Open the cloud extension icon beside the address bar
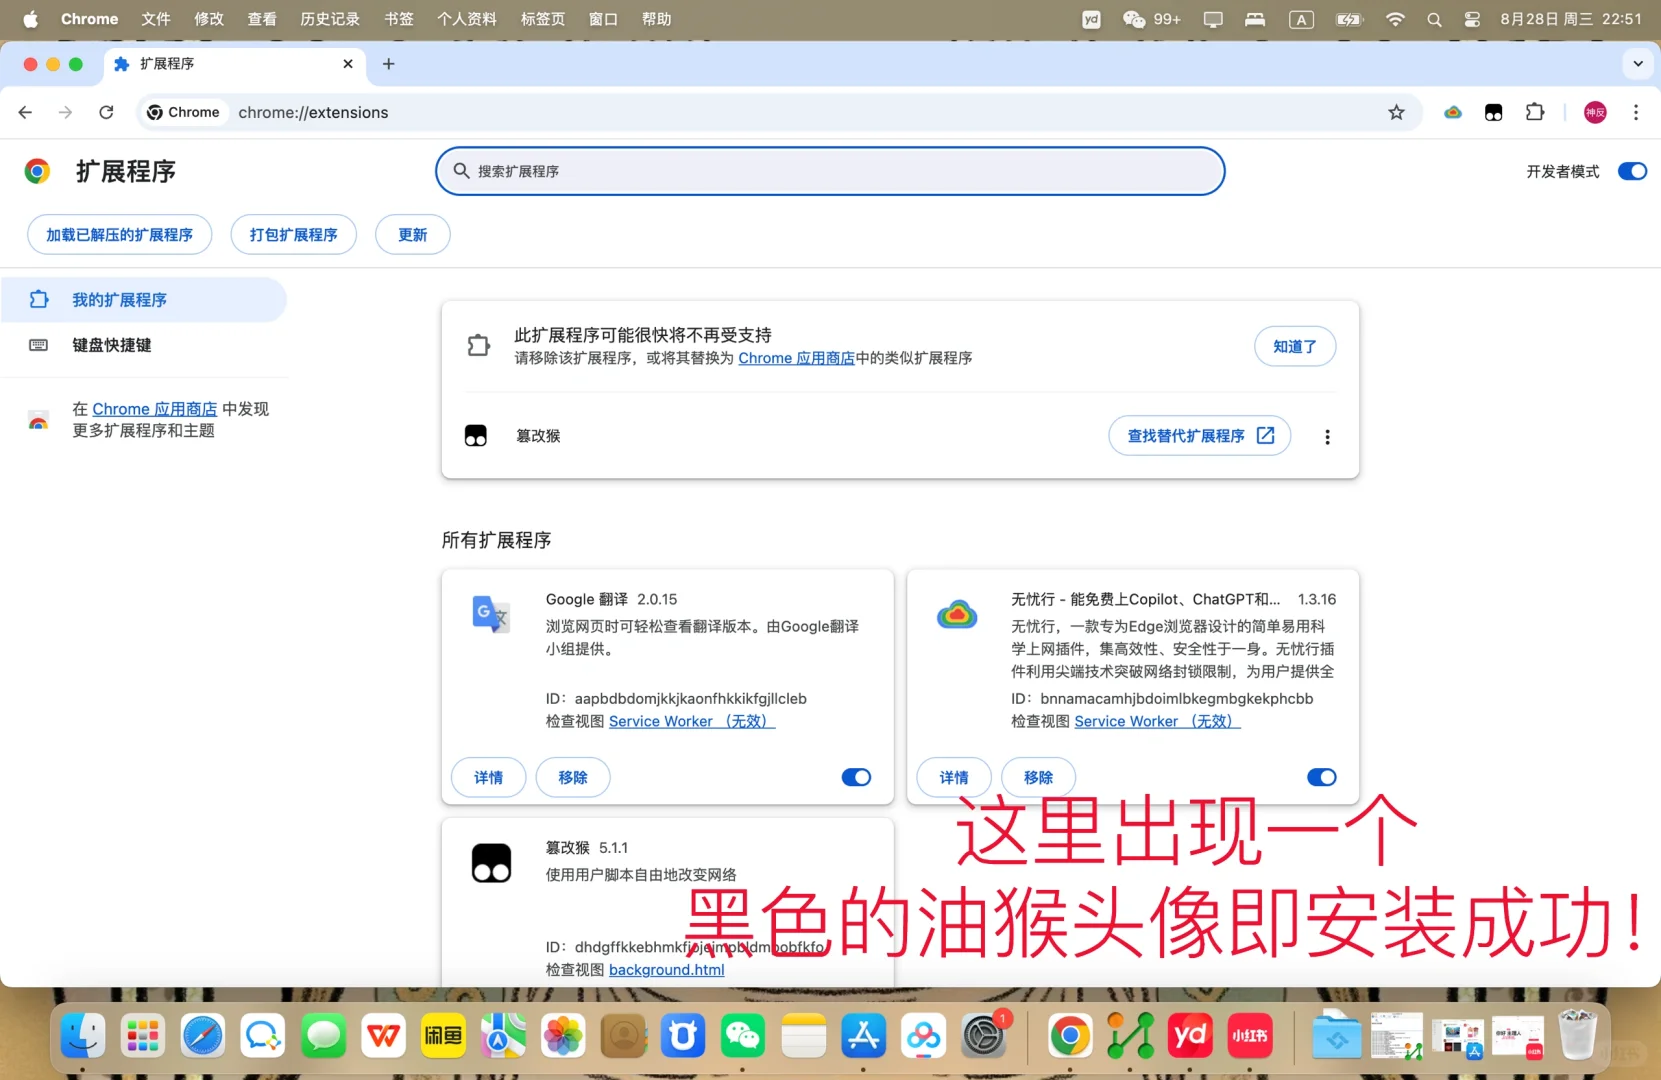 click(1453, 112)
